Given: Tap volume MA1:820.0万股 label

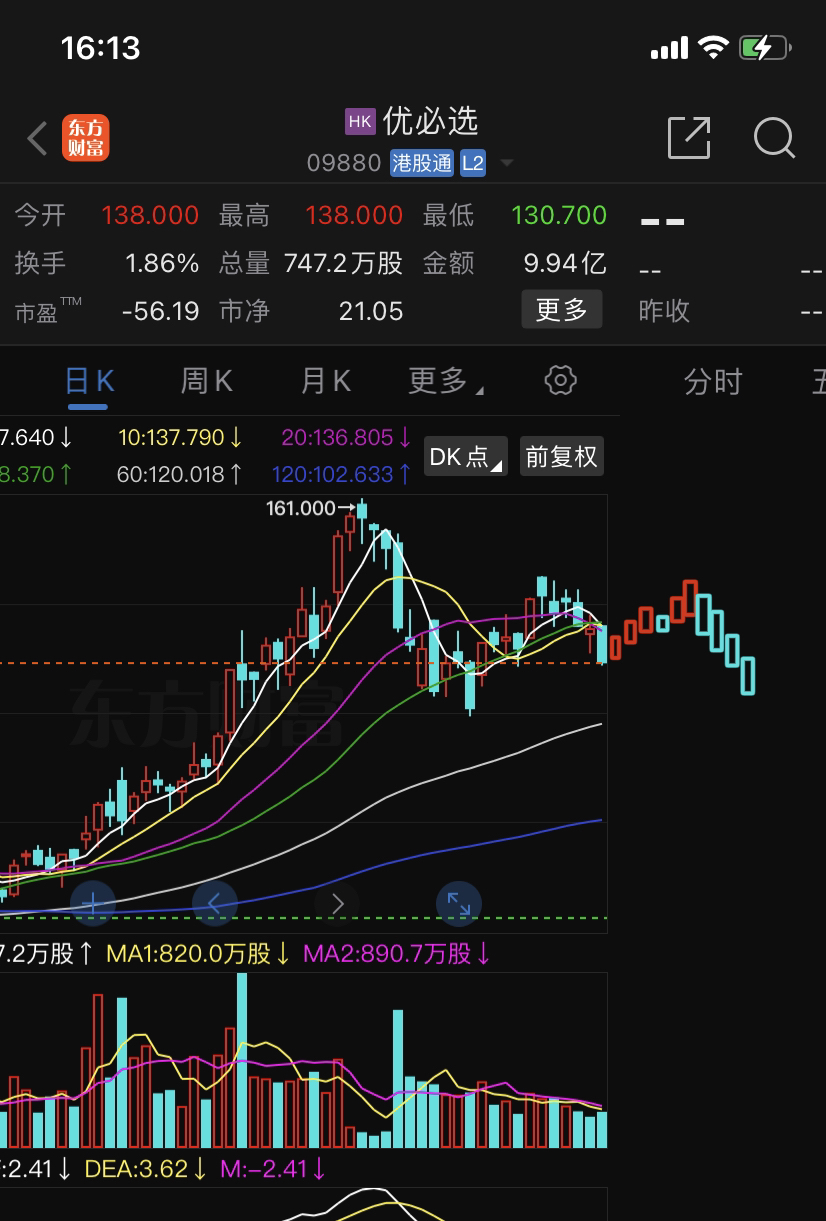Looking at the screenshot, I should (199, 954).
